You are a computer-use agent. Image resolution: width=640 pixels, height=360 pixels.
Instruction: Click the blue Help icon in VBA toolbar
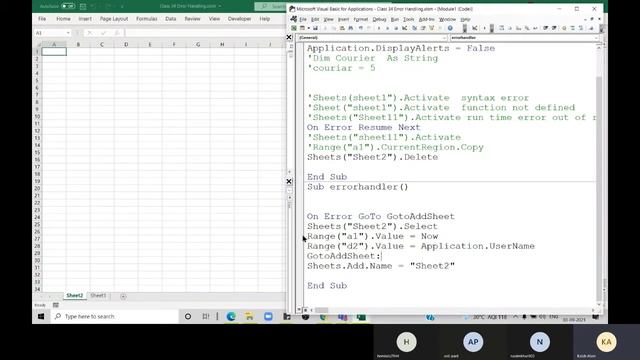click(450, 28)
